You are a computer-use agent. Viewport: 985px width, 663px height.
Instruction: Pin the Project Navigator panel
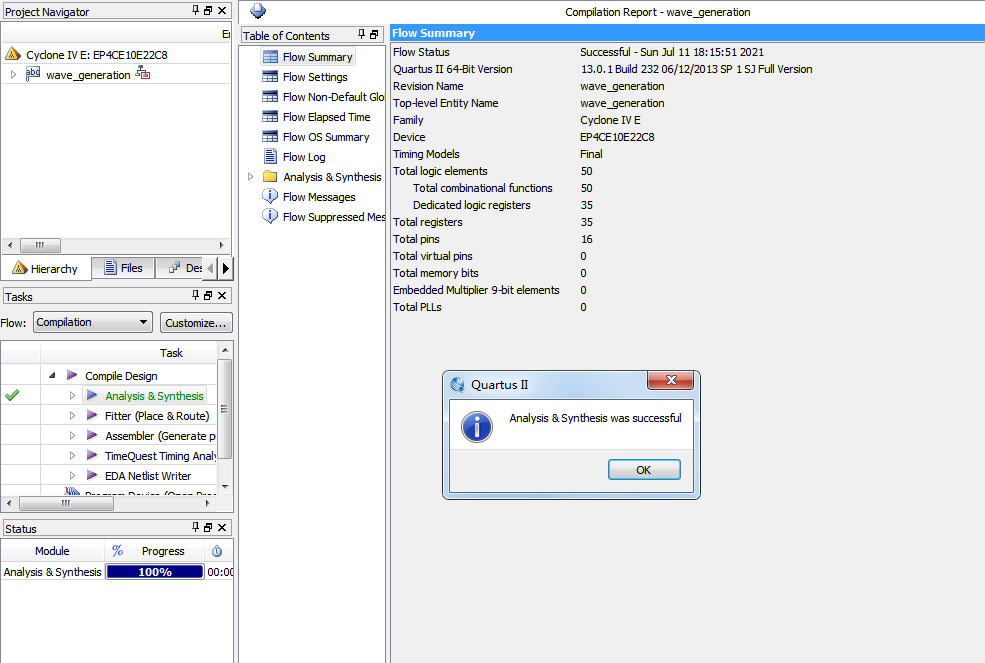195,10
